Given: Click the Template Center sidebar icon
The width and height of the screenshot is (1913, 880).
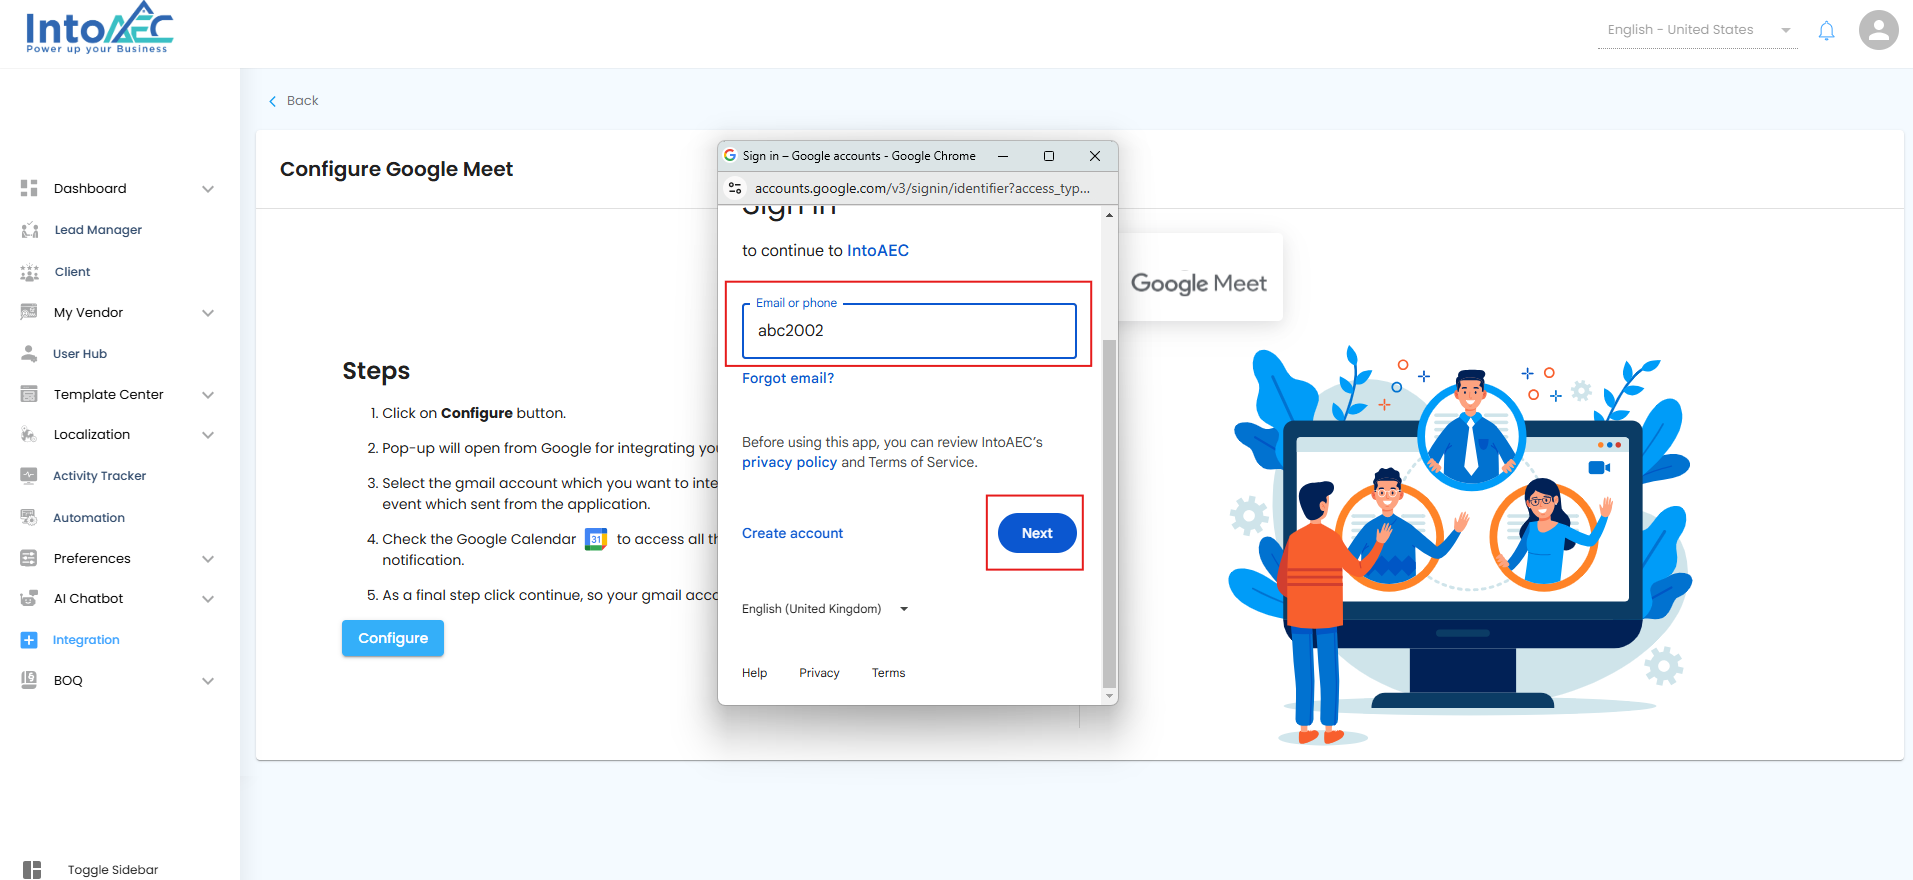Looking at the screenshot, I should tap(29, 394).
